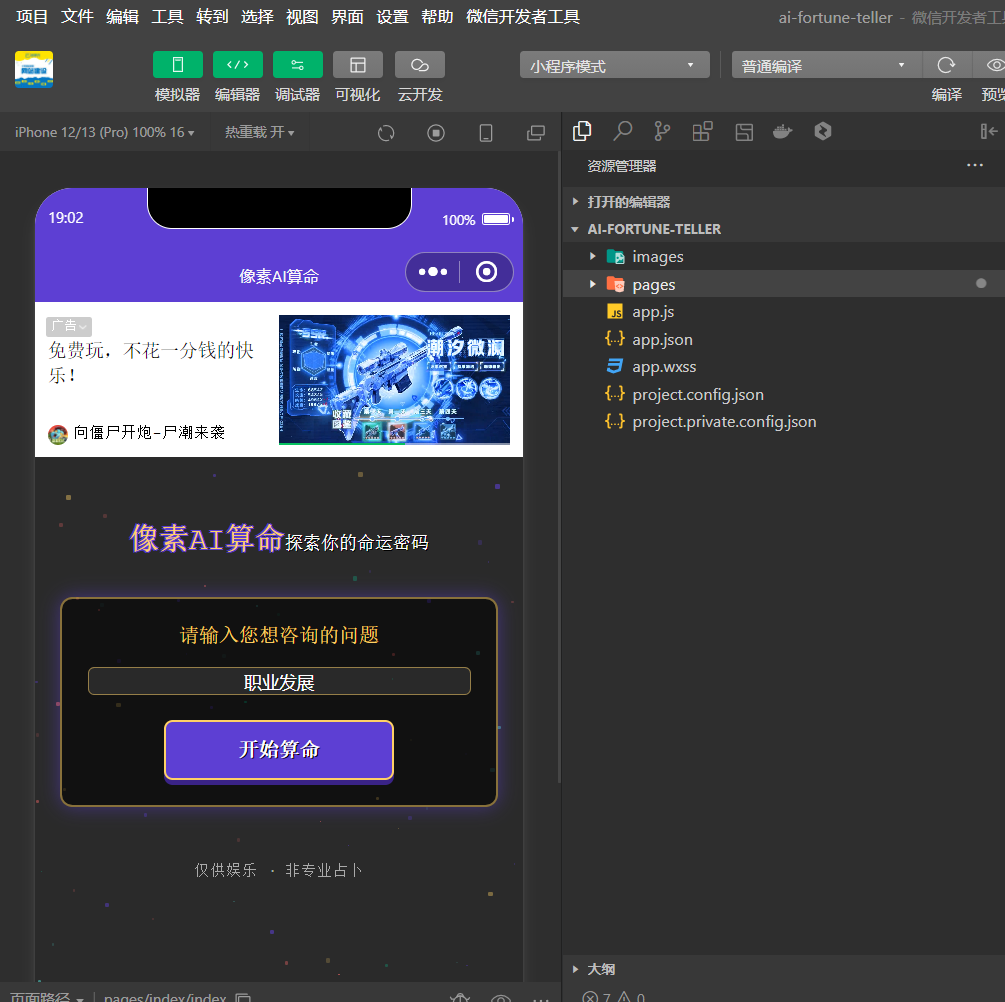Open the 资源管理器 more actions ellipsis
This screenshot has height=1002, width=1005.
pos(975,165)
